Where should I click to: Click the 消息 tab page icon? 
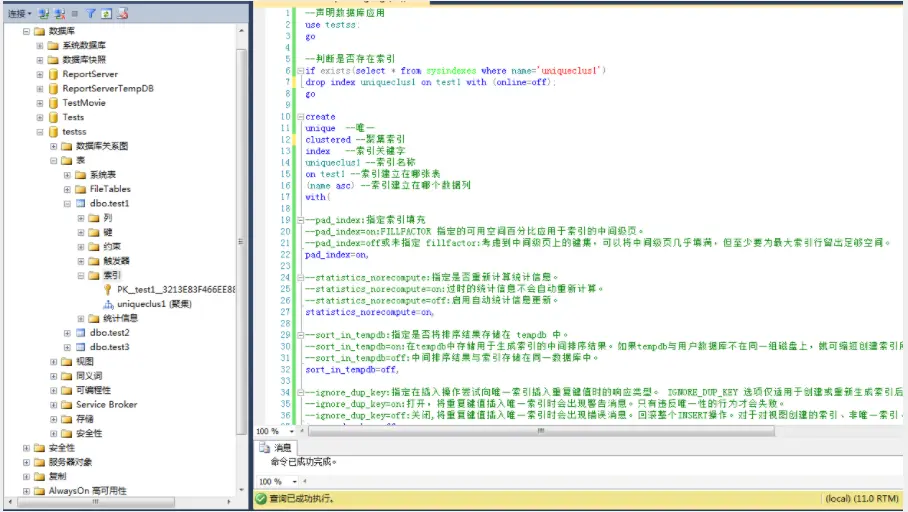coord(265,448)
